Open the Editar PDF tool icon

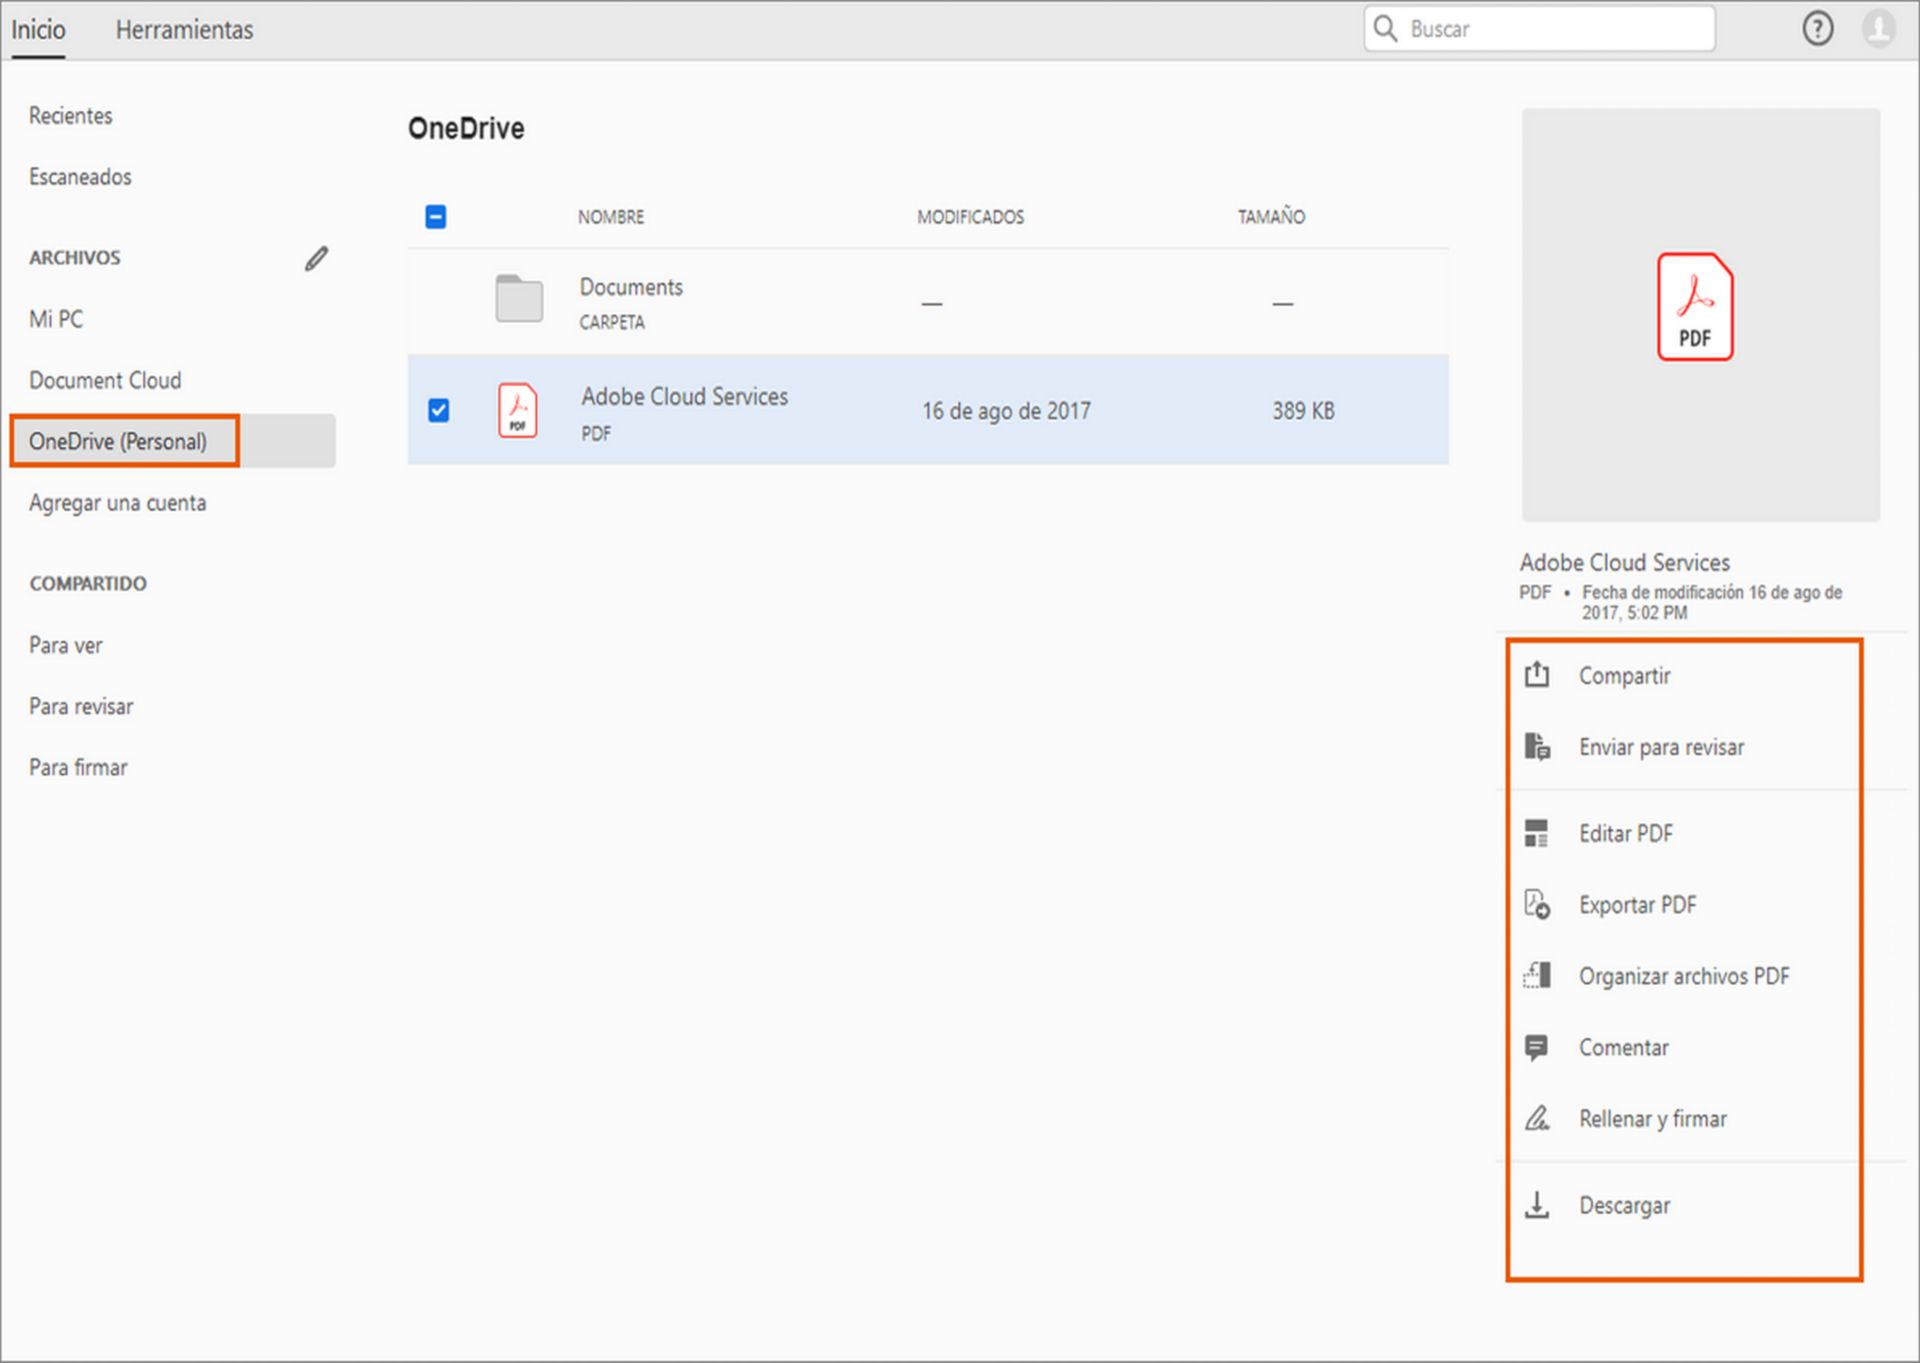[x=1536, y=833]
